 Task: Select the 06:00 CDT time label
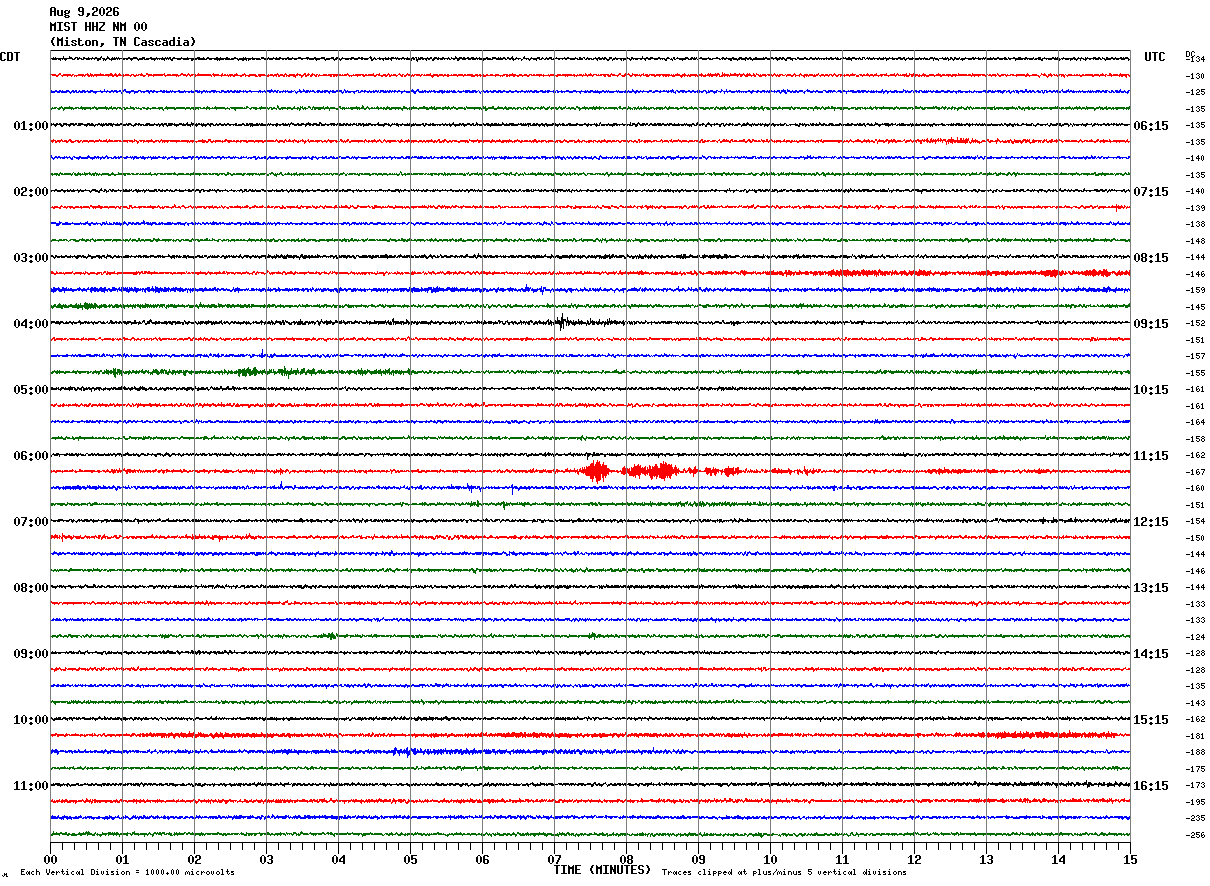tap(30, 456)
